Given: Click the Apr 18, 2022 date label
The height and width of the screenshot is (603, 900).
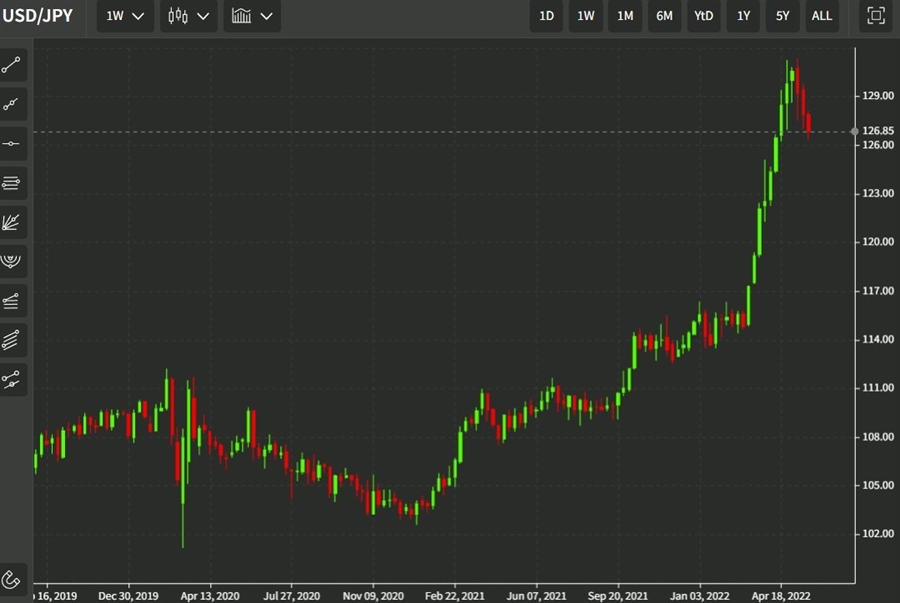Looking at the screenshot, I should (781, 596).
